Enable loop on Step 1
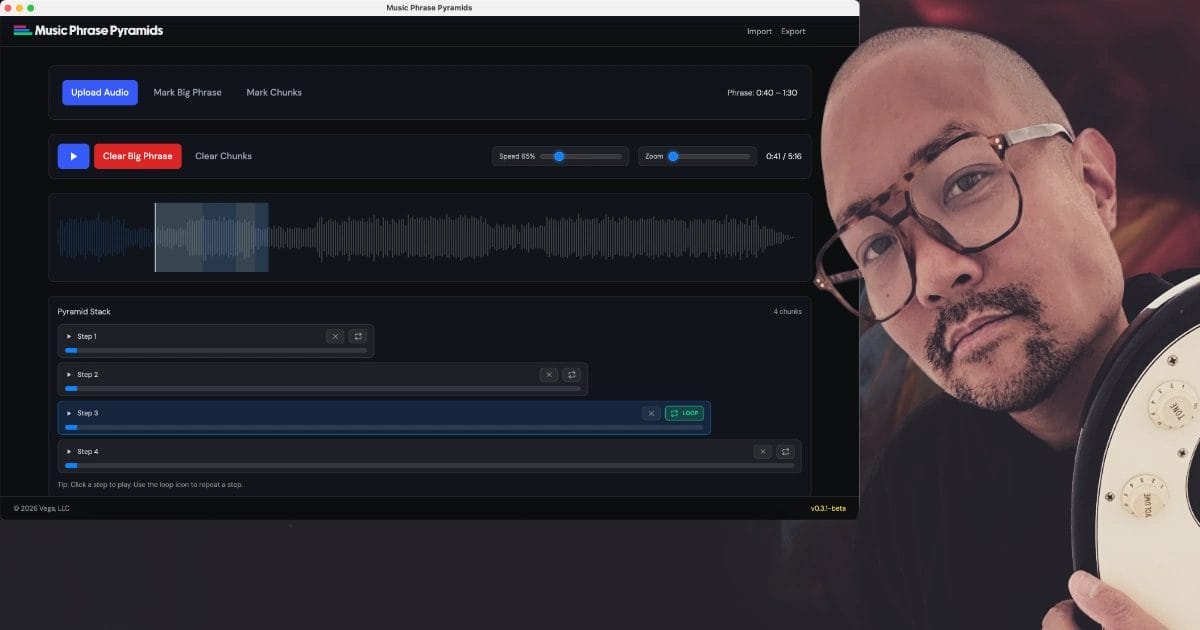 point(358,336)
